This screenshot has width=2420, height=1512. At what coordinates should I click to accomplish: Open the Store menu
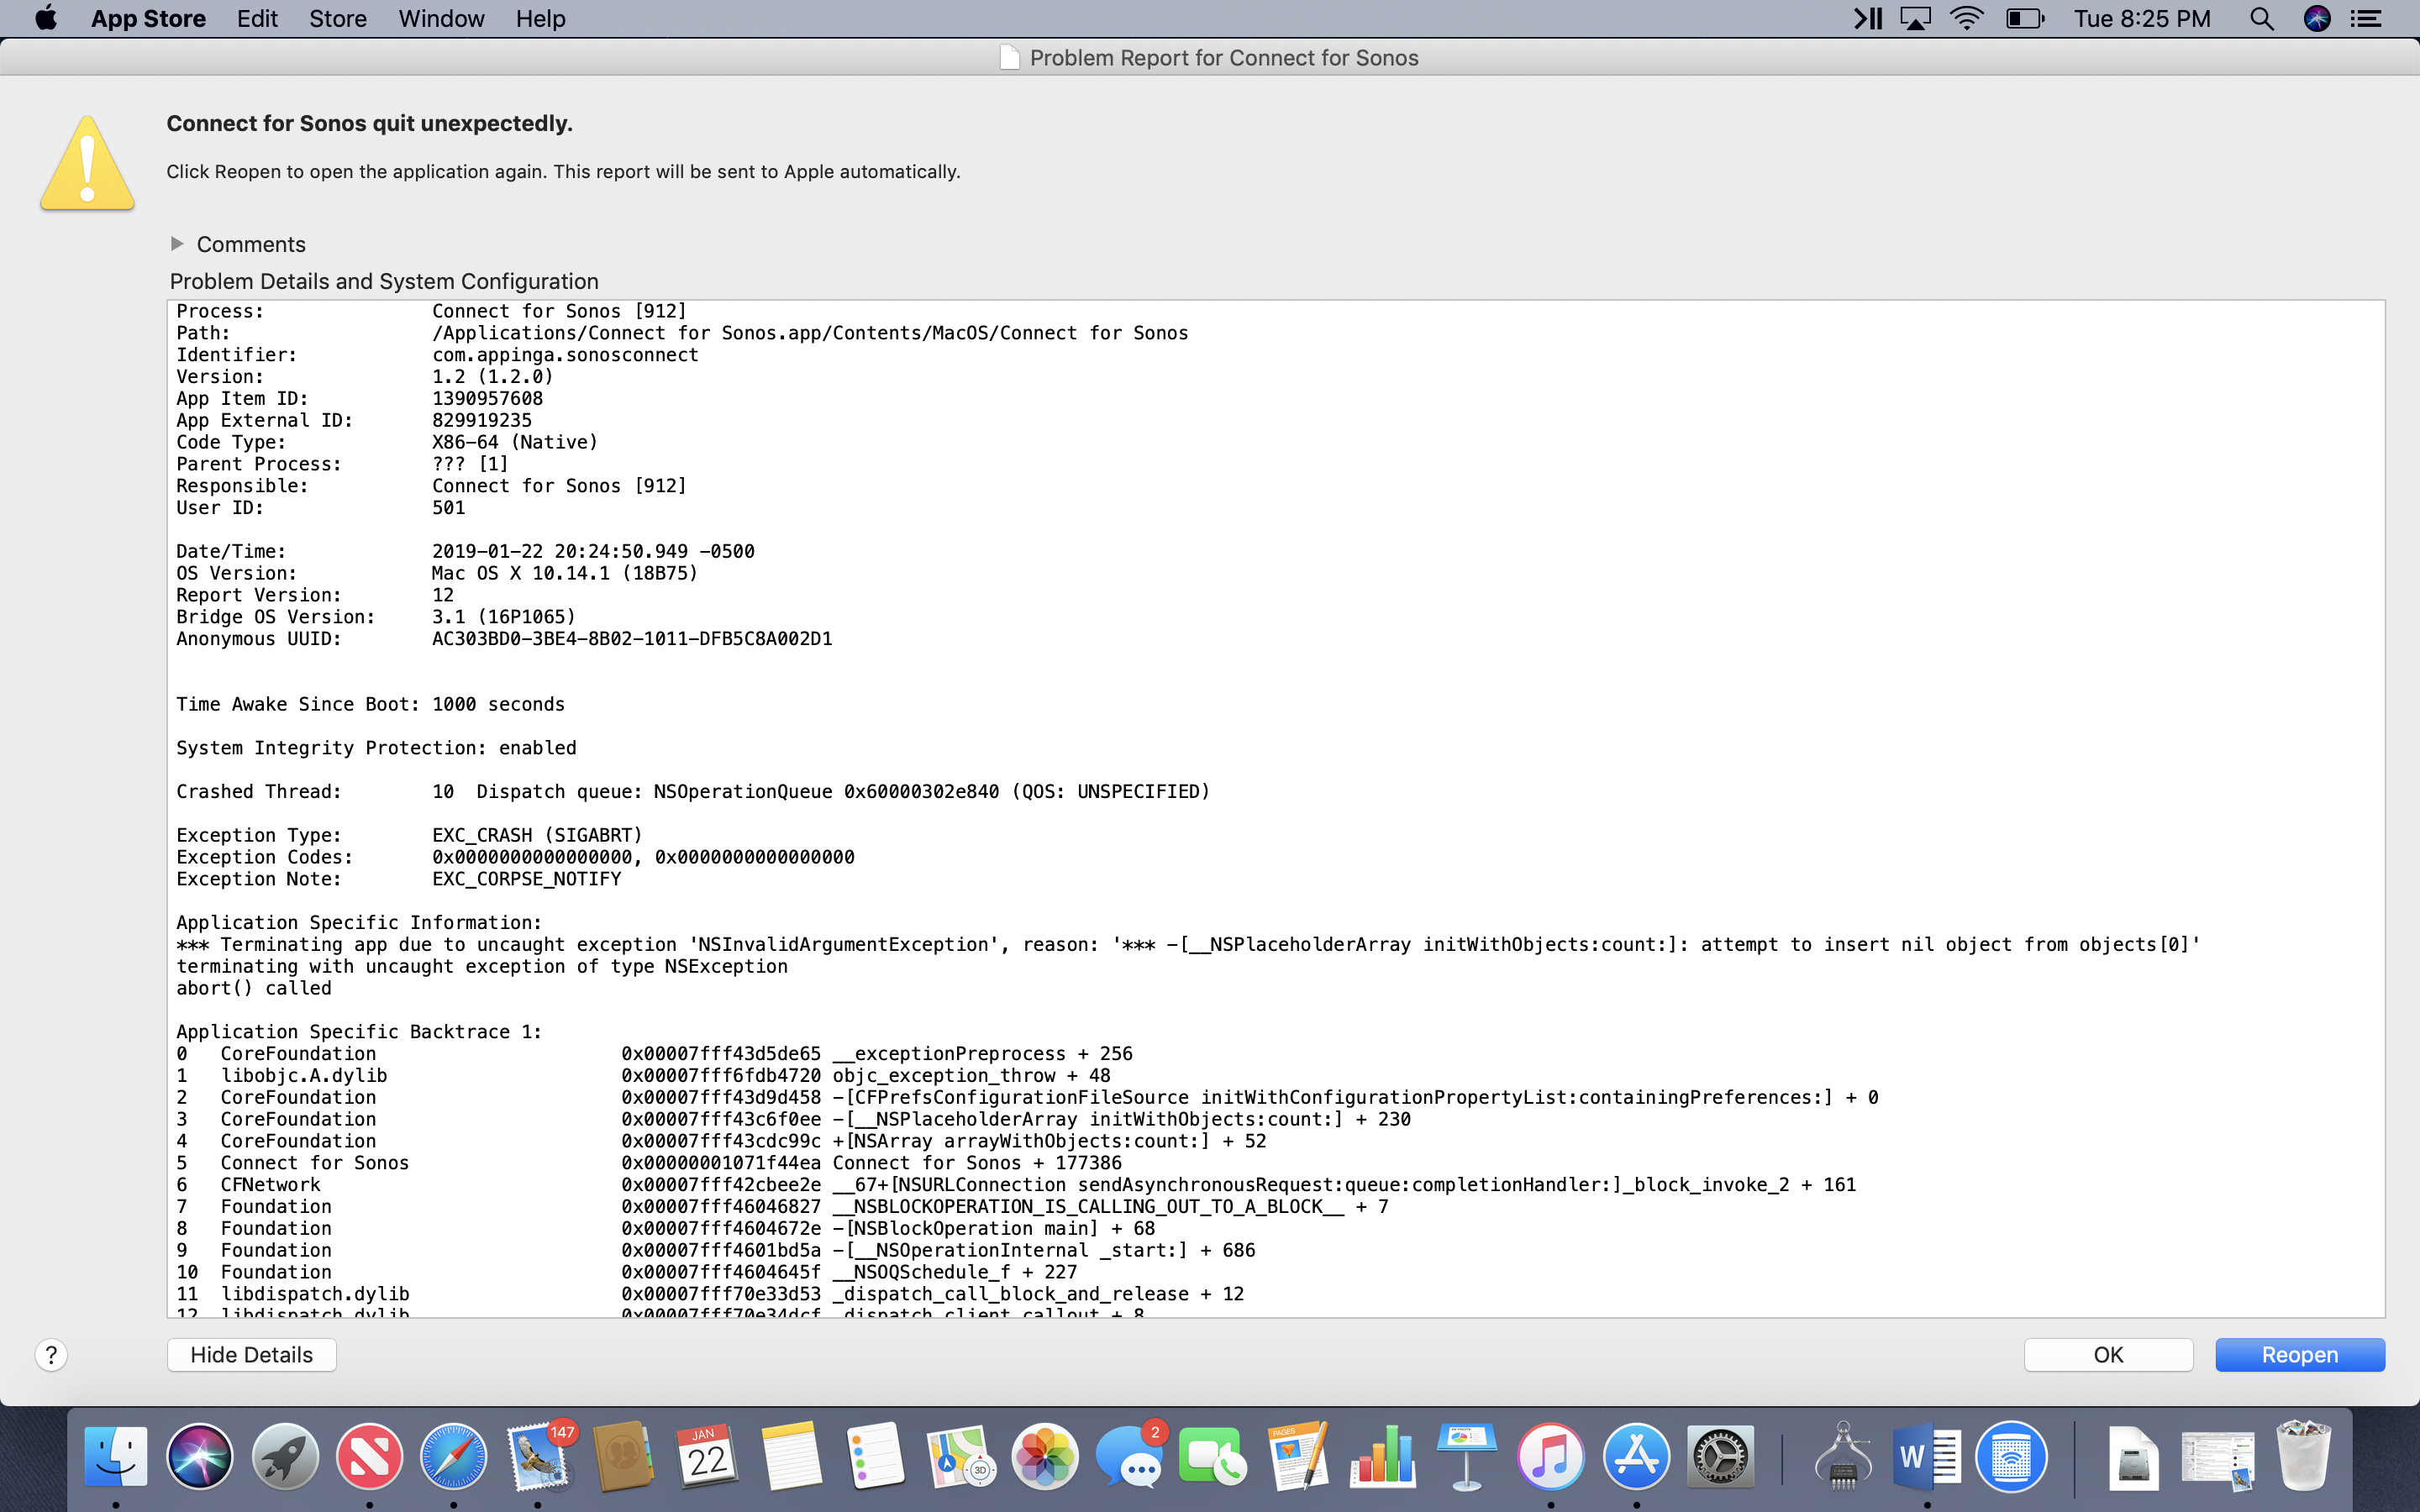click(x=338, y=18)
